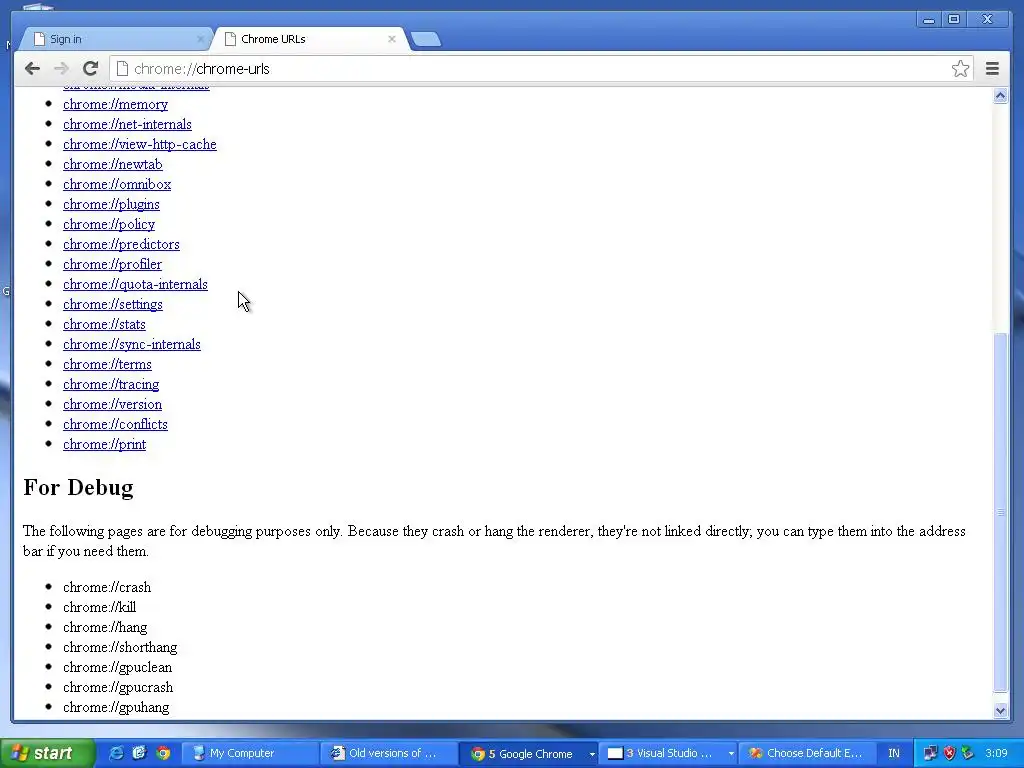Click the 3:09 system clock
The height and width of the screenshot is (768, 1024).
pos(997,753)
